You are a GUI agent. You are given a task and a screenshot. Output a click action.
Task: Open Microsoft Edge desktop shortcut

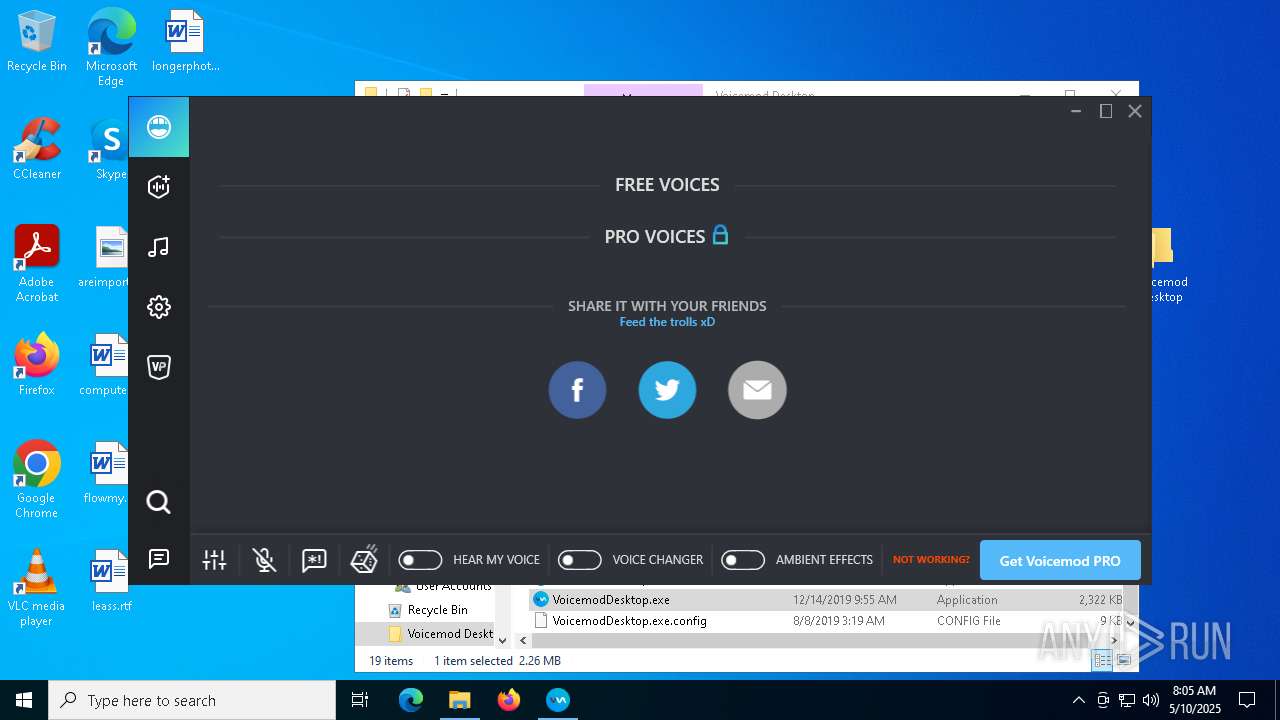click(111, 47)
